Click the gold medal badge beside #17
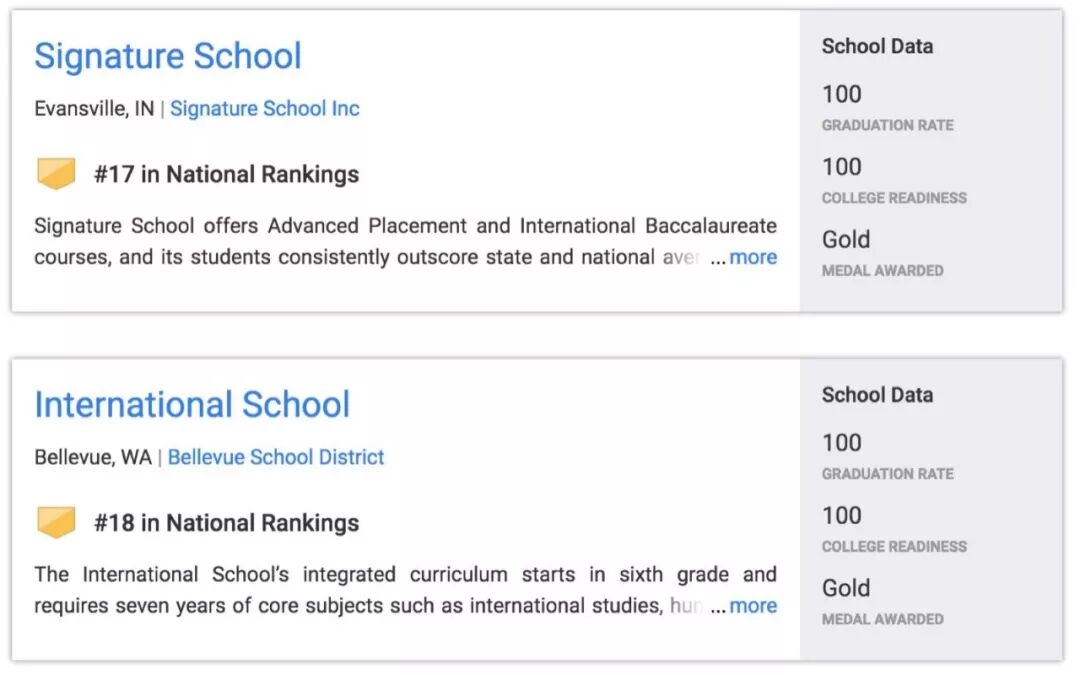1080x675 pixels. (56, 174)
